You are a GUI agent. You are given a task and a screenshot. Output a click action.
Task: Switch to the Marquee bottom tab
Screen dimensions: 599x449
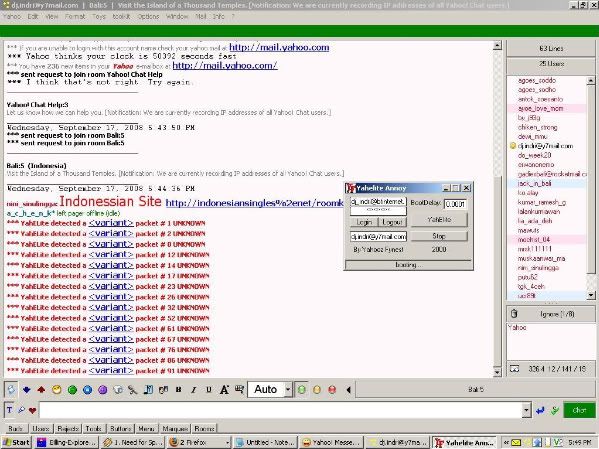175,429
